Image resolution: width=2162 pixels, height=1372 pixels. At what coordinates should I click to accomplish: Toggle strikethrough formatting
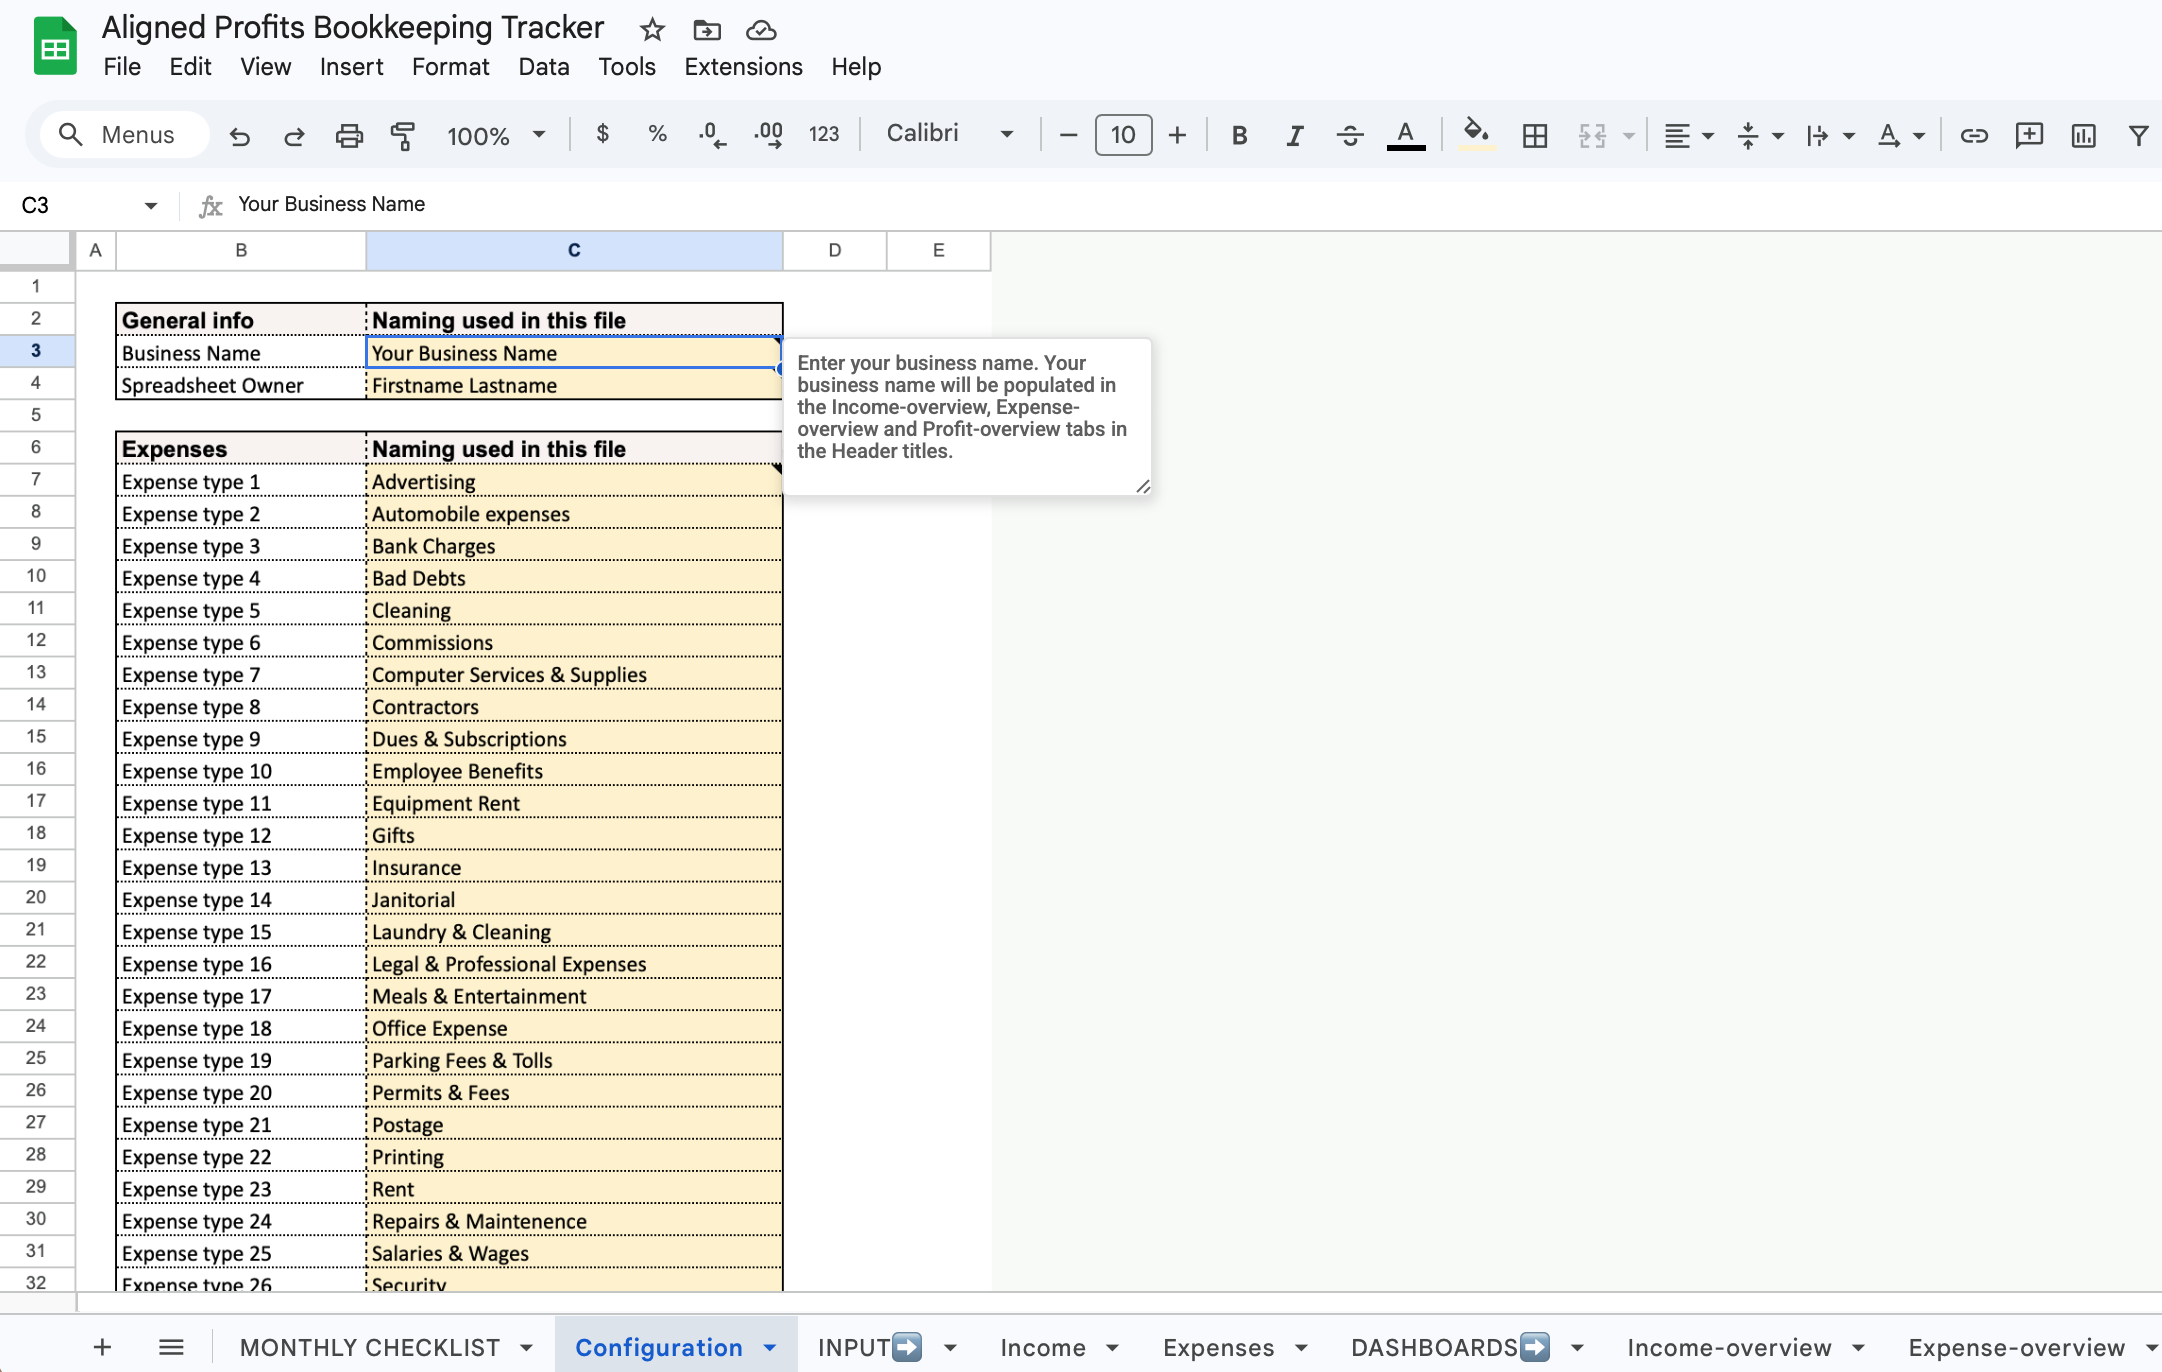[1349, 135]
